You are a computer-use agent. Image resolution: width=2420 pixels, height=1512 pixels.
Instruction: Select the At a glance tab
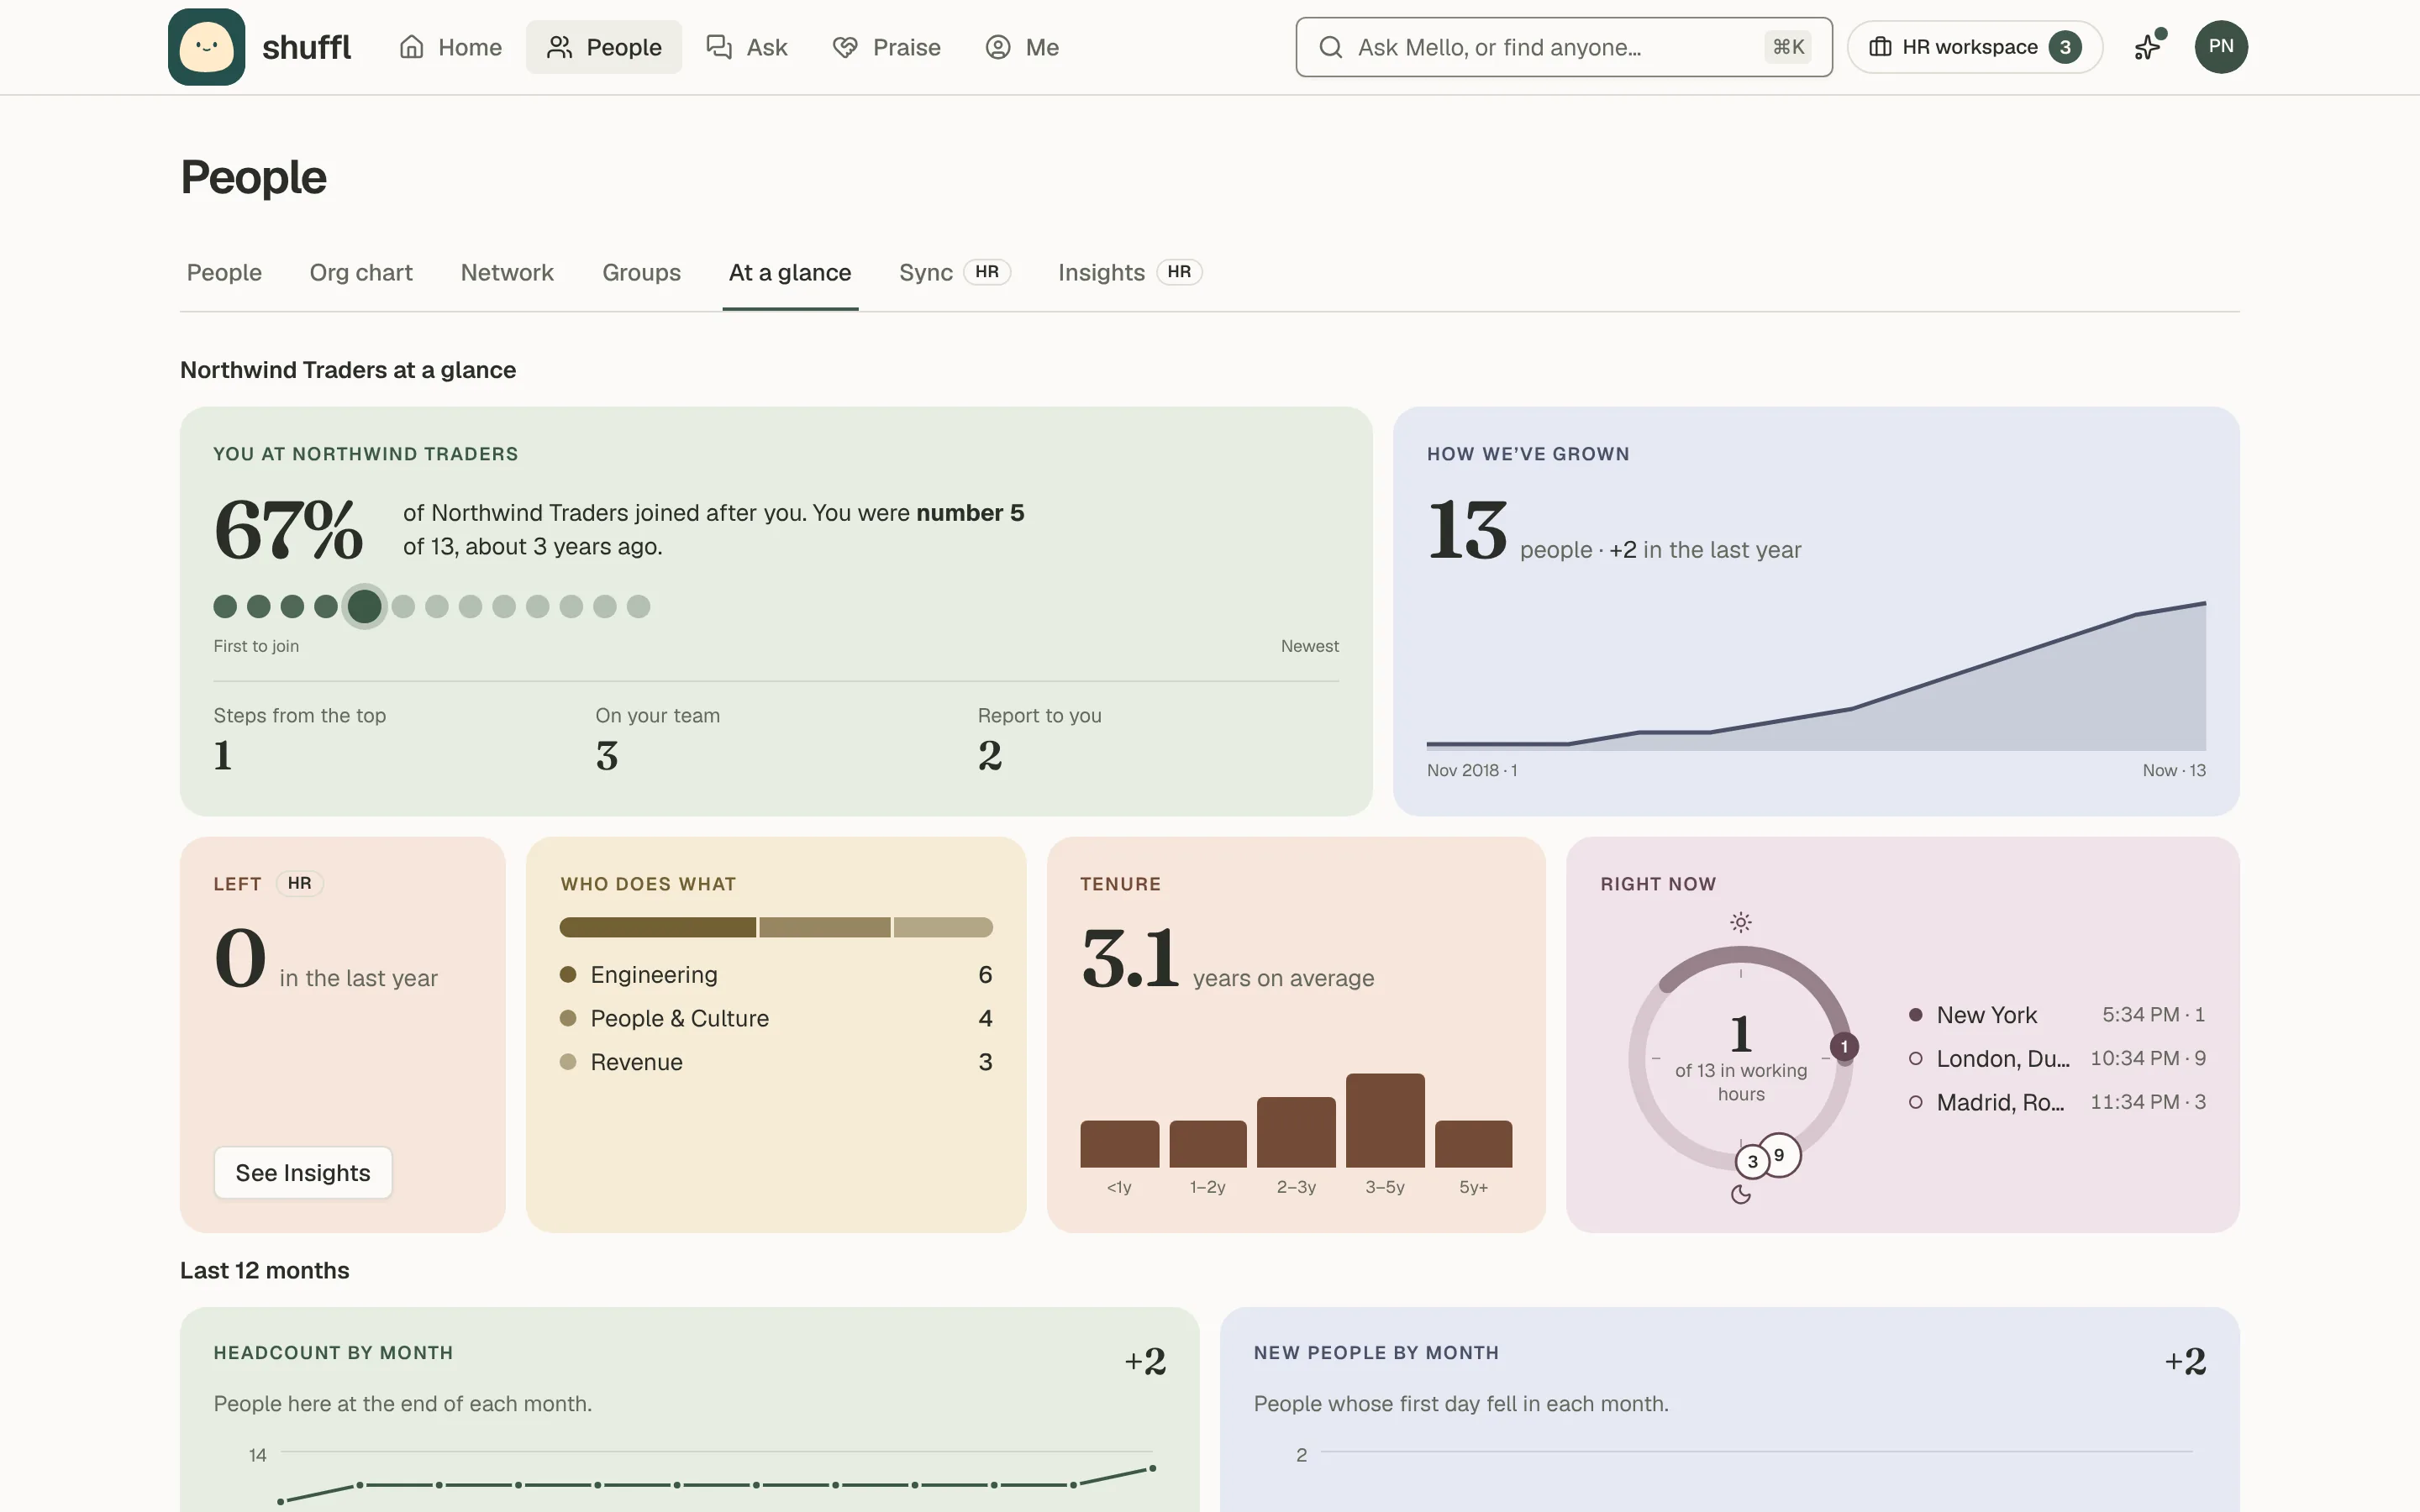click(790, 272)
